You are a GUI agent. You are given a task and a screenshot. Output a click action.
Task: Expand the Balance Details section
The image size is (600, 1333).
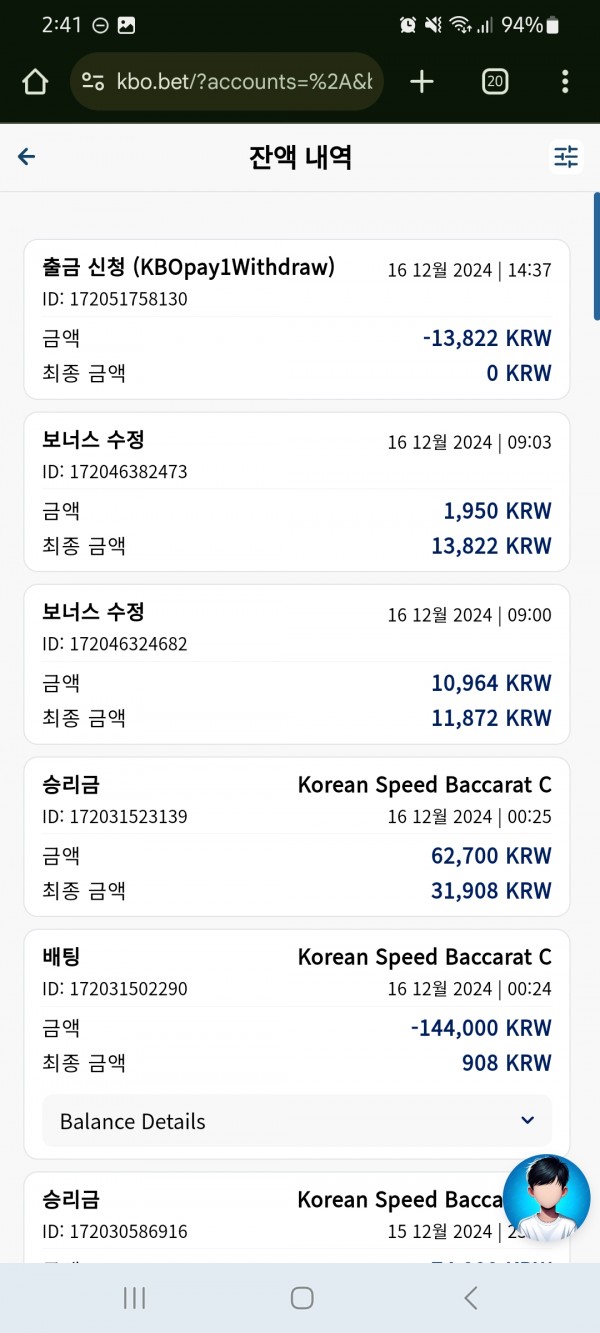[x=297, y=1121]
